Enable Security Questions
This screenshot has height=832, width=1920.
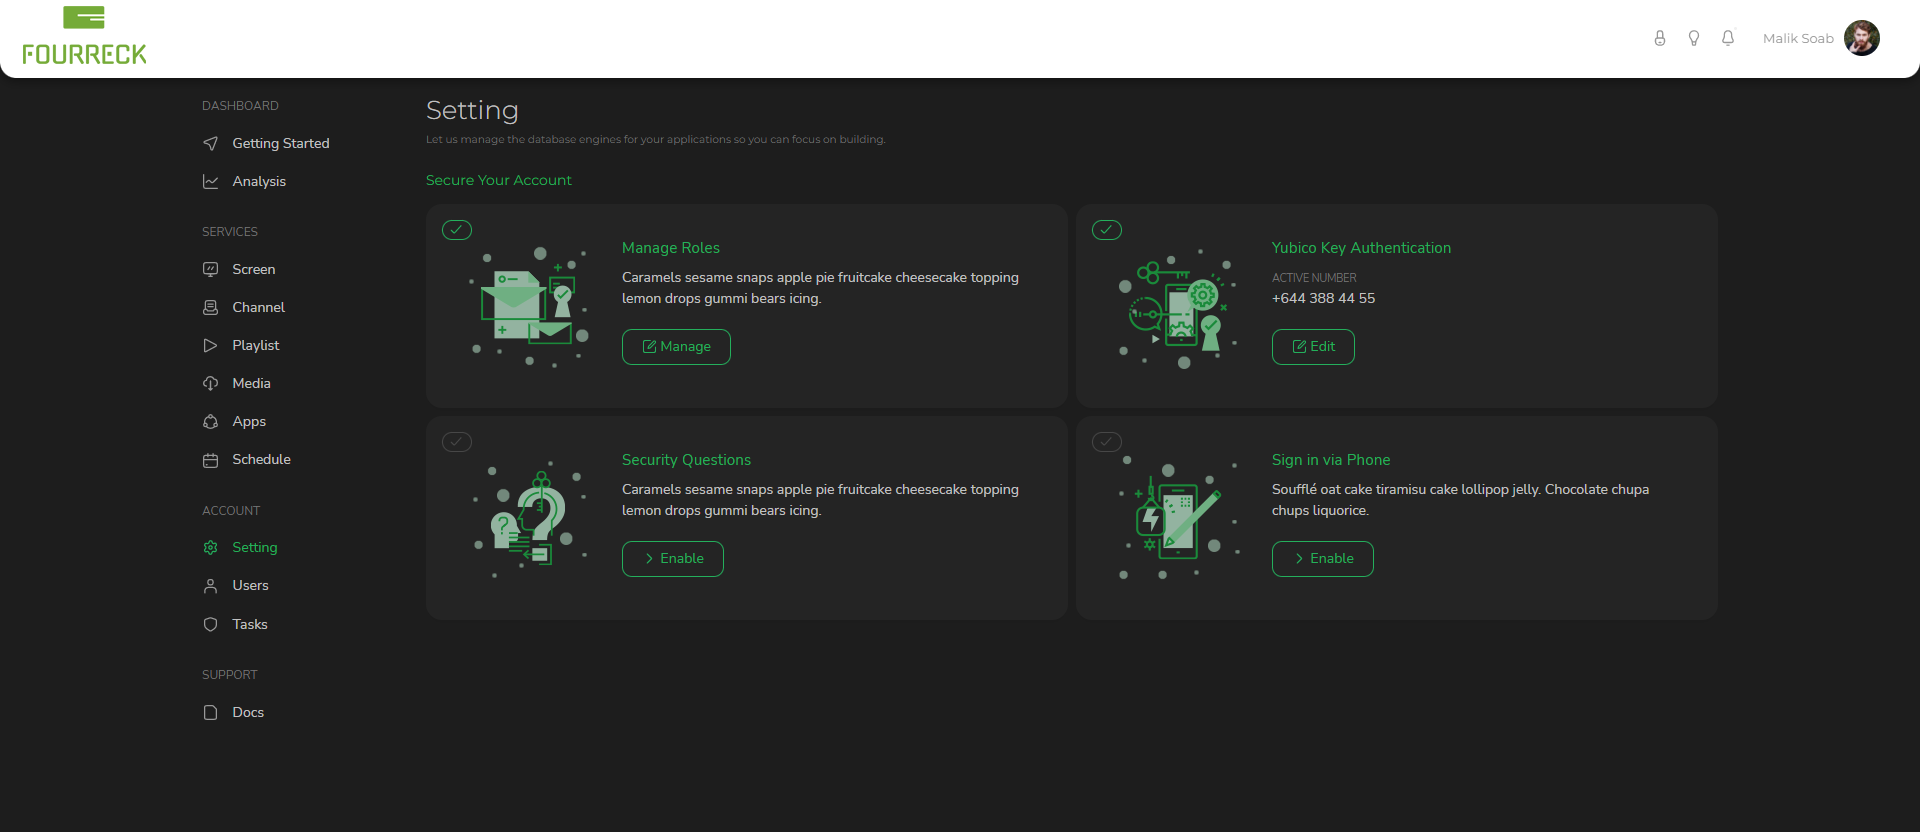[x=672, y=559]
